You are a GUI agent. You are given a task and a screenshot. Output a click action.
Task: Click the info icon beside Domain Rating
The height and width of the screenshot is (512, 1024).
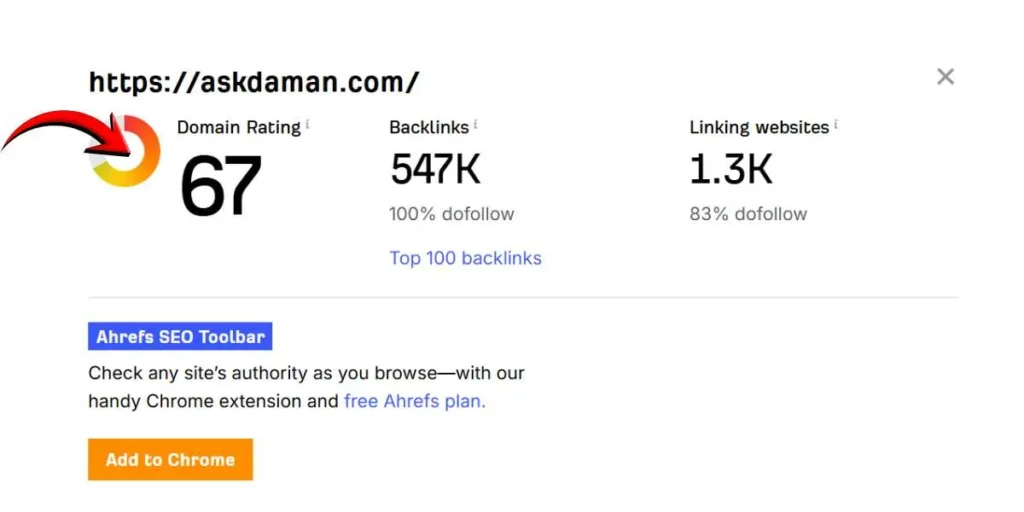click(307, 124)
